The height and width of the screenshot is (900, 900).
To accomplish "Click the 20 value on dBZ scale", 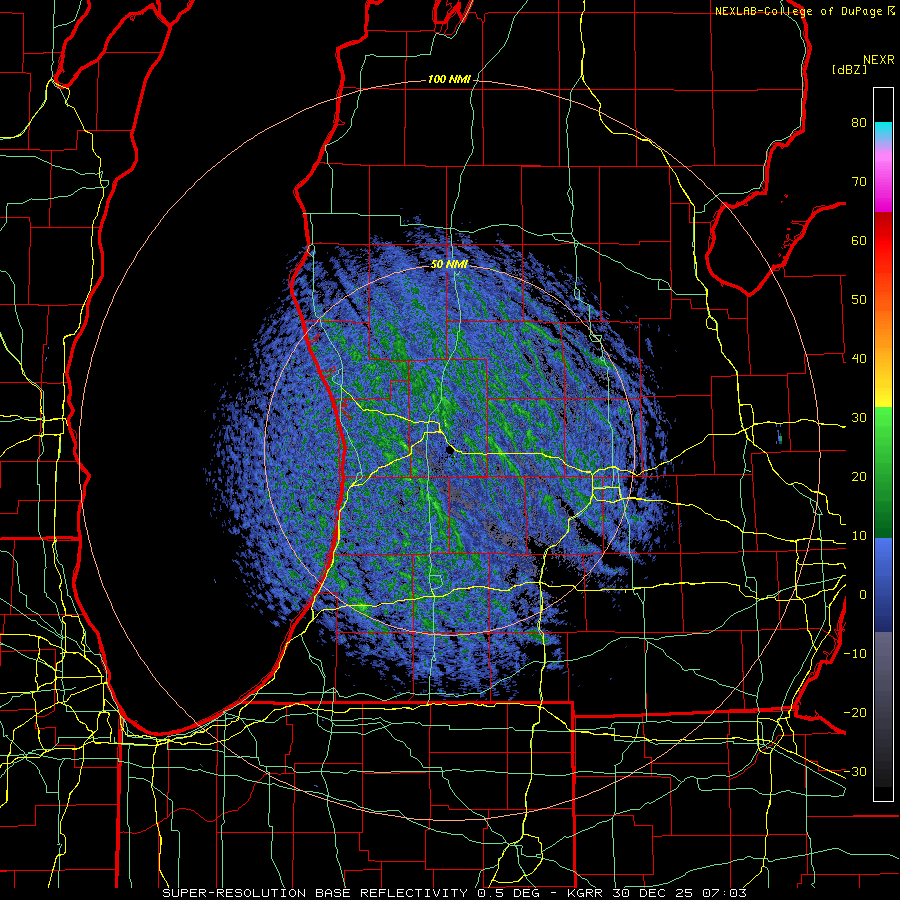I will (x=859, y=477).
